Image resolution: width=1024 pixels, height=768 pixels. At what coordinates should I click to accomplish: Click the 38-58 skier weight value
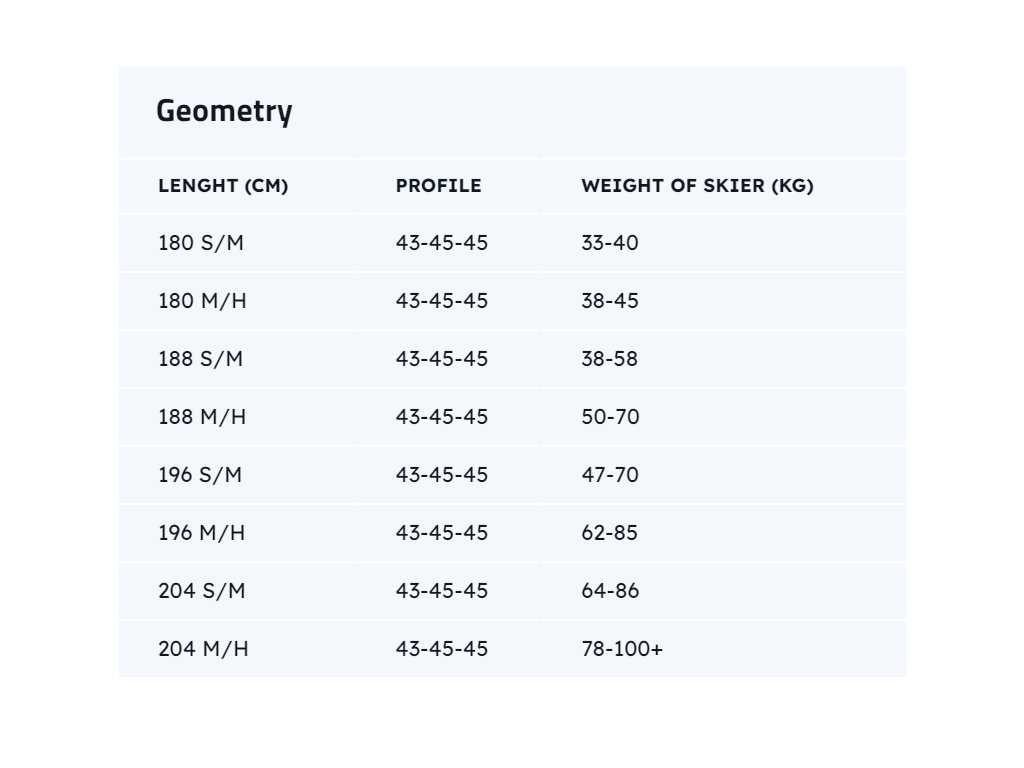609,359
